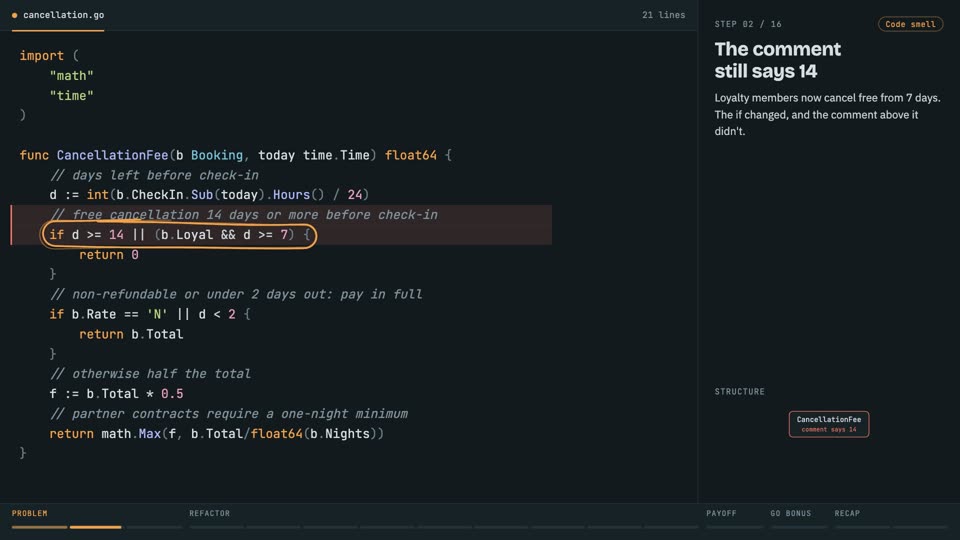Click the 'STEP 02 / 16' indicator
This screenshot has width=960, height=540.
pyautogui.click(x=748, y=24)
